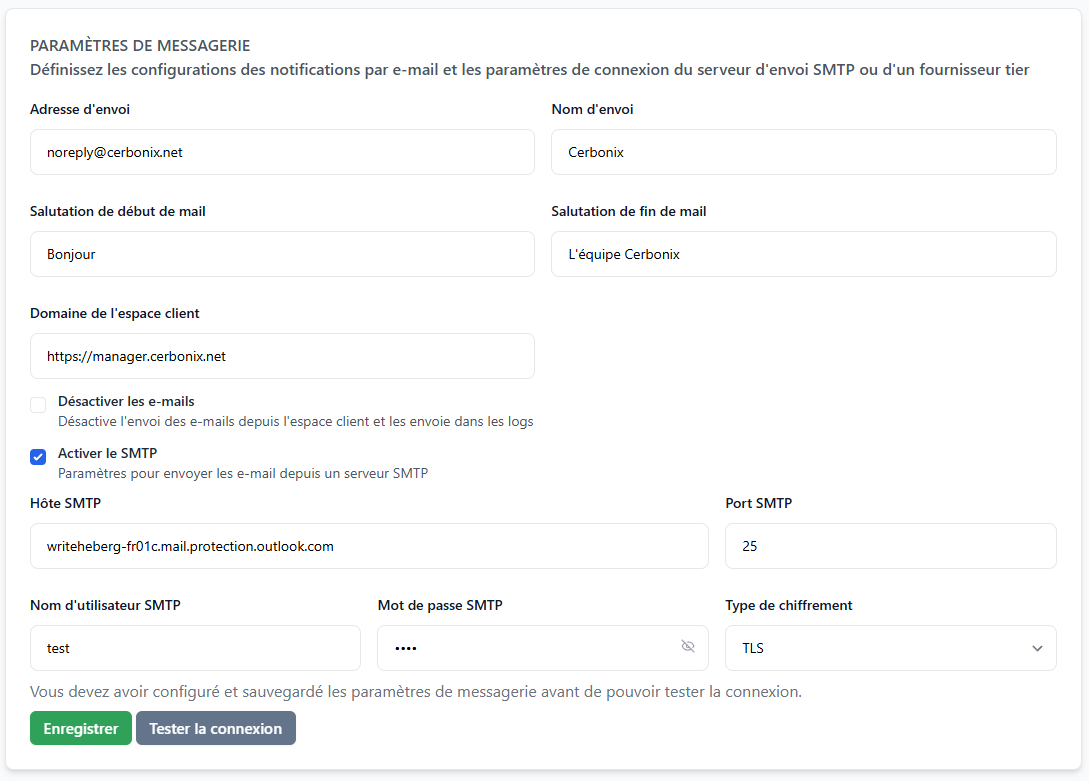The width and height of the screenshot is (1089, 781).
Task: Click the "Désactiver les e-mails" label text
Action: point(126,401)
